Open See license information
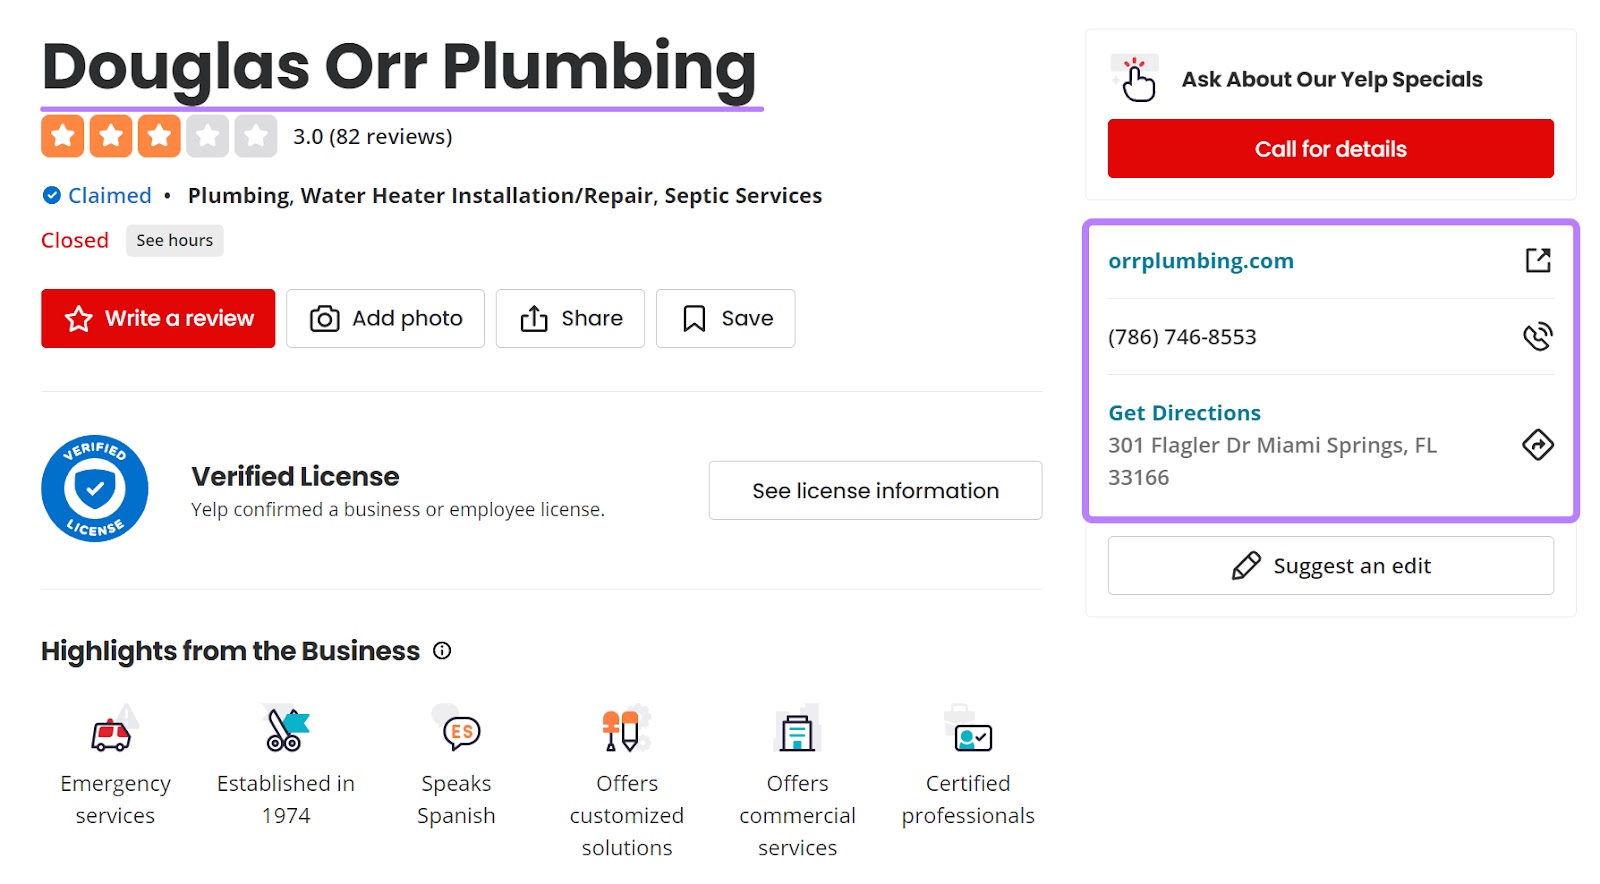1600x884 pixels. pos(875,490)
